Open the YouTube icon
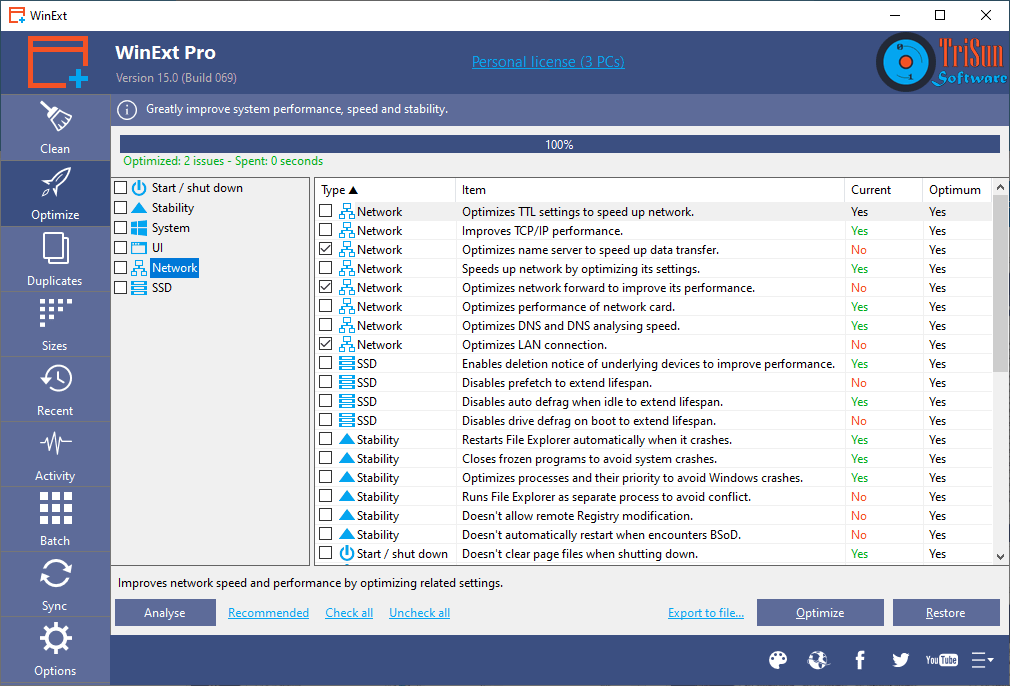 (942, 660)
